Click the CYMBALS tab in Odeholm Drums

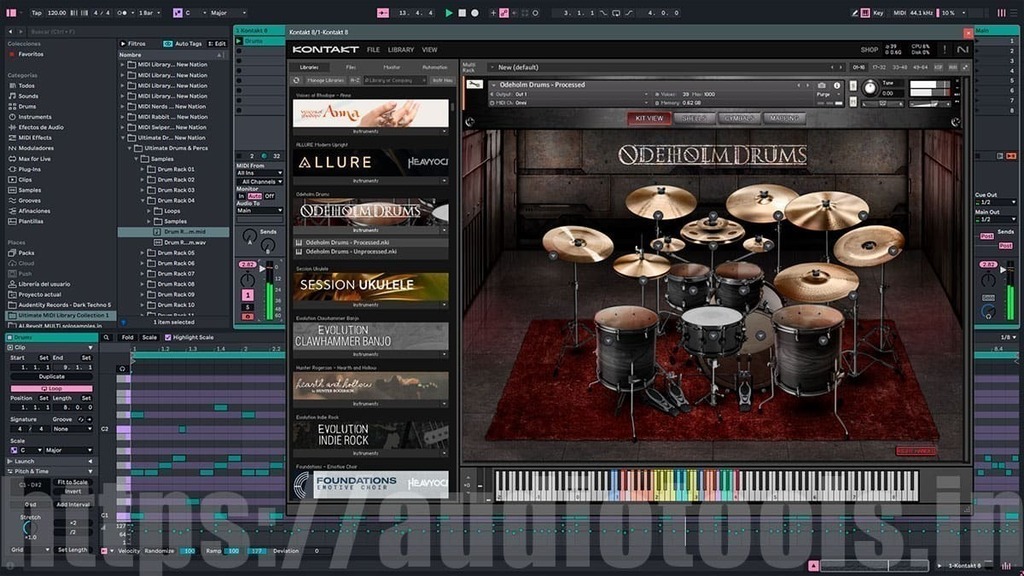739,118
